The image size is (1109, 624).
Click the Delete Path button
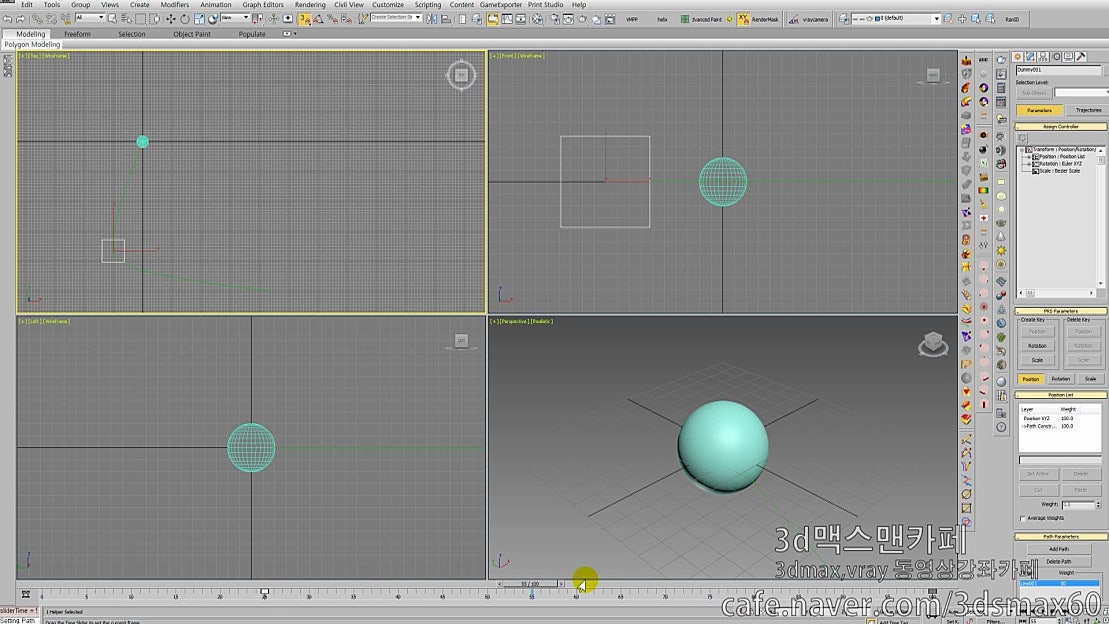pos(1059,561)
